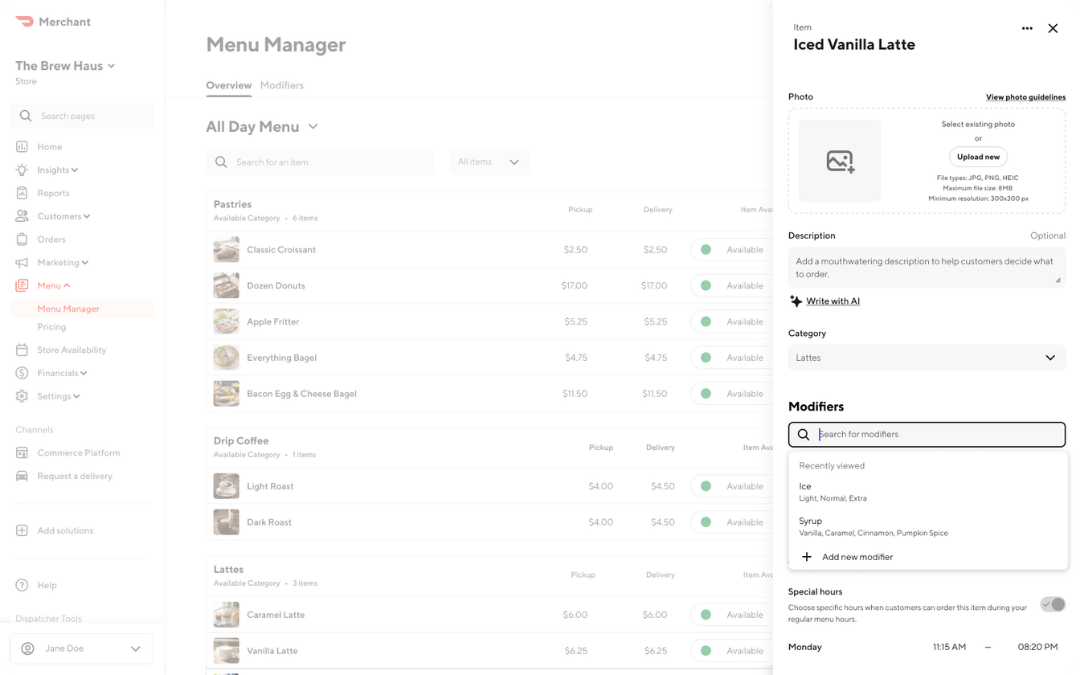
Task: Click the Customers people icon
Action: (x=22, y=216)
